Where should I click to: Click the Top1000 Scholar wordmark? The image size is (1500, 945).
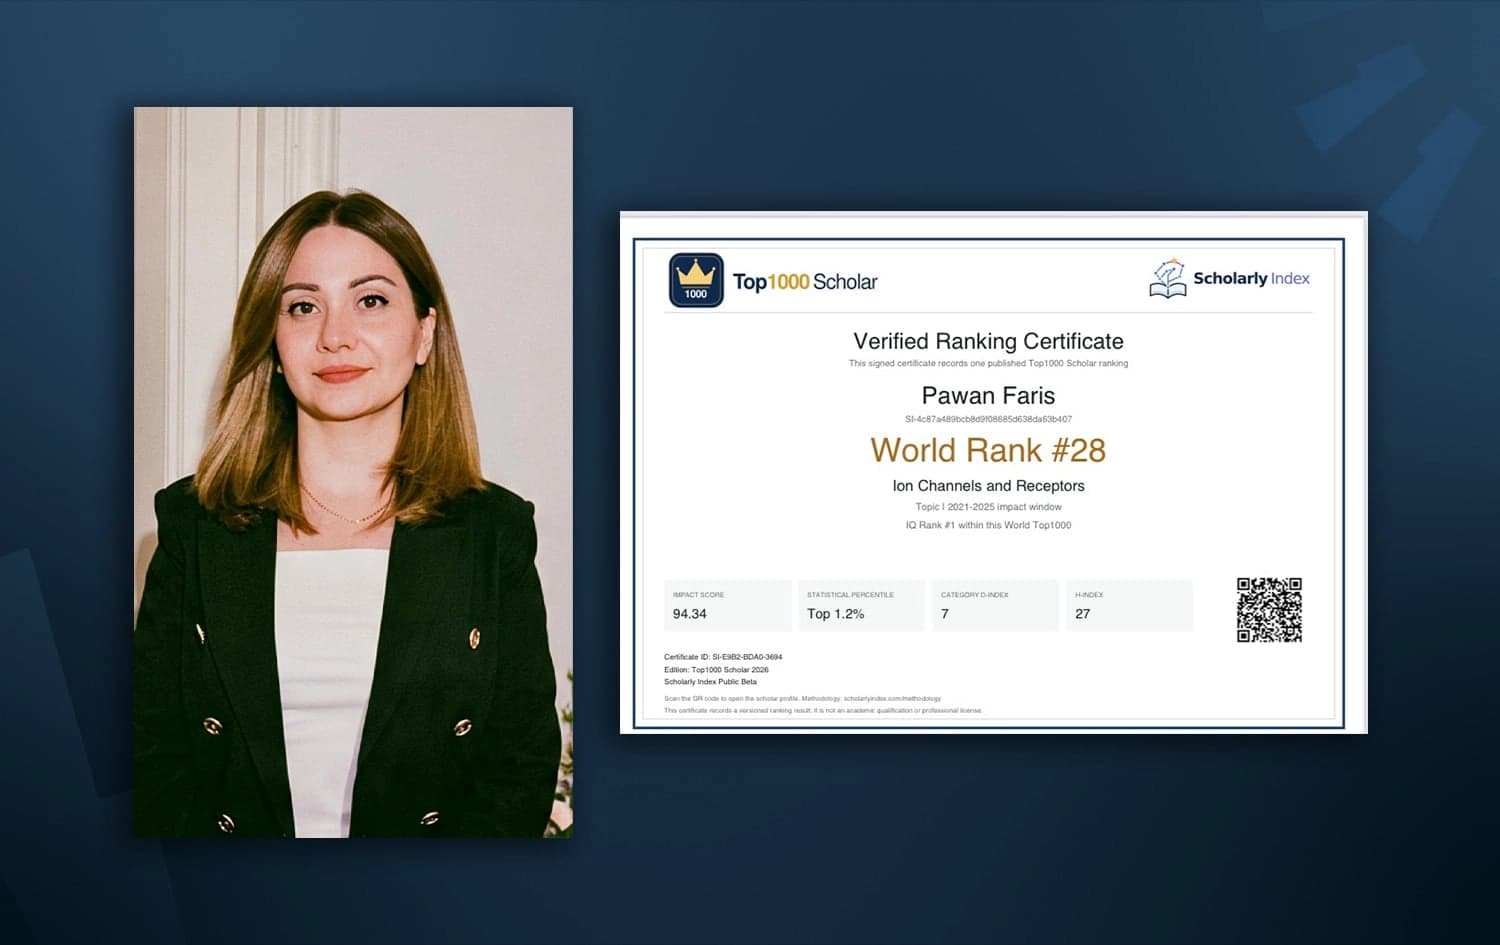pos(805,282)
